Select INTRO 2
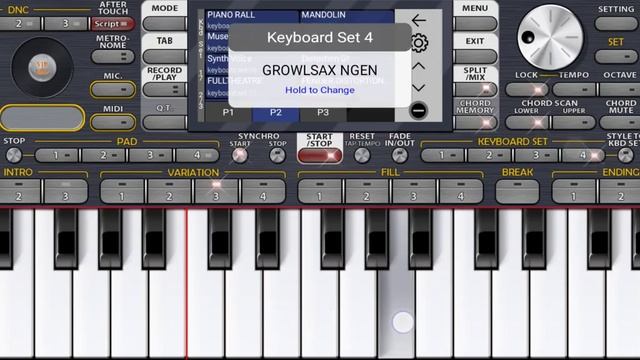Image resolution: width=640 pixels, height=360 pixels. coord(19,191)
